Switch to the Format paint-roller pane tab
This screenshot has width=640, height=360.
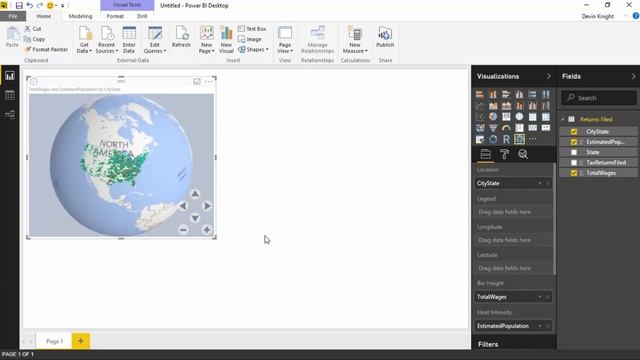tap(504, 154)
